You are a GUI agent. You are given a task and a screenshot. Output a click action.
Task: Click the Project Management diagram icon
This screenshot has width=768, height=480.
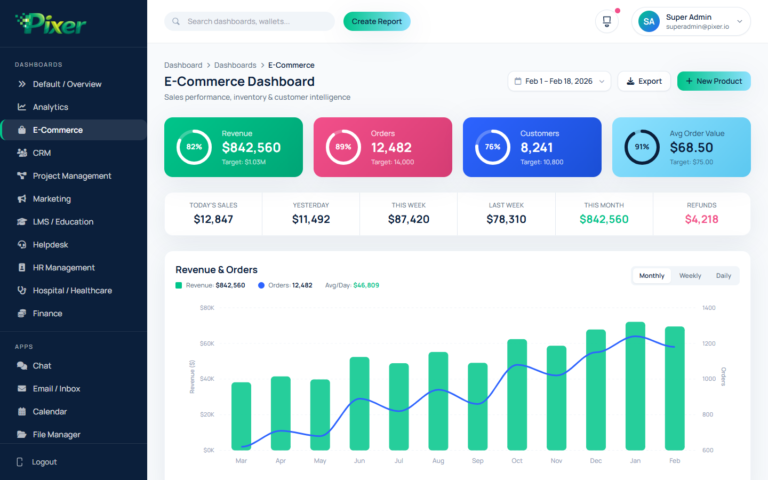[x=22, y=176]
